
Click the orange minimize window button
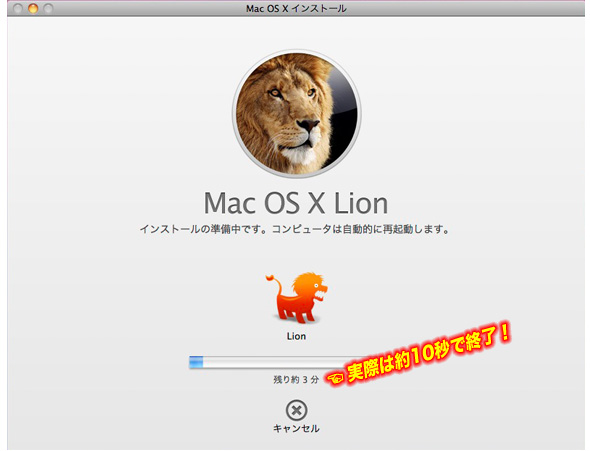[x=33, y=8]
